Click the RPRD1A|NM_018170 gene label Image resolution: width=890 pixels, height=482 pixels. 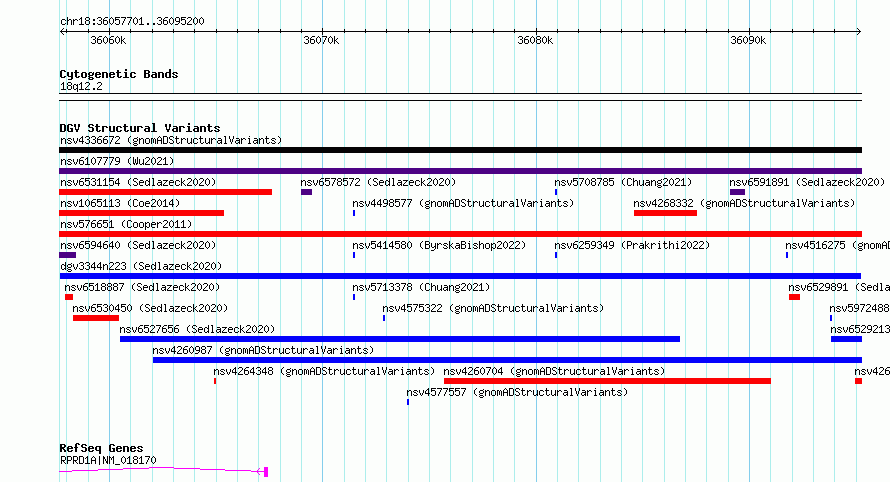pos(108,460)
